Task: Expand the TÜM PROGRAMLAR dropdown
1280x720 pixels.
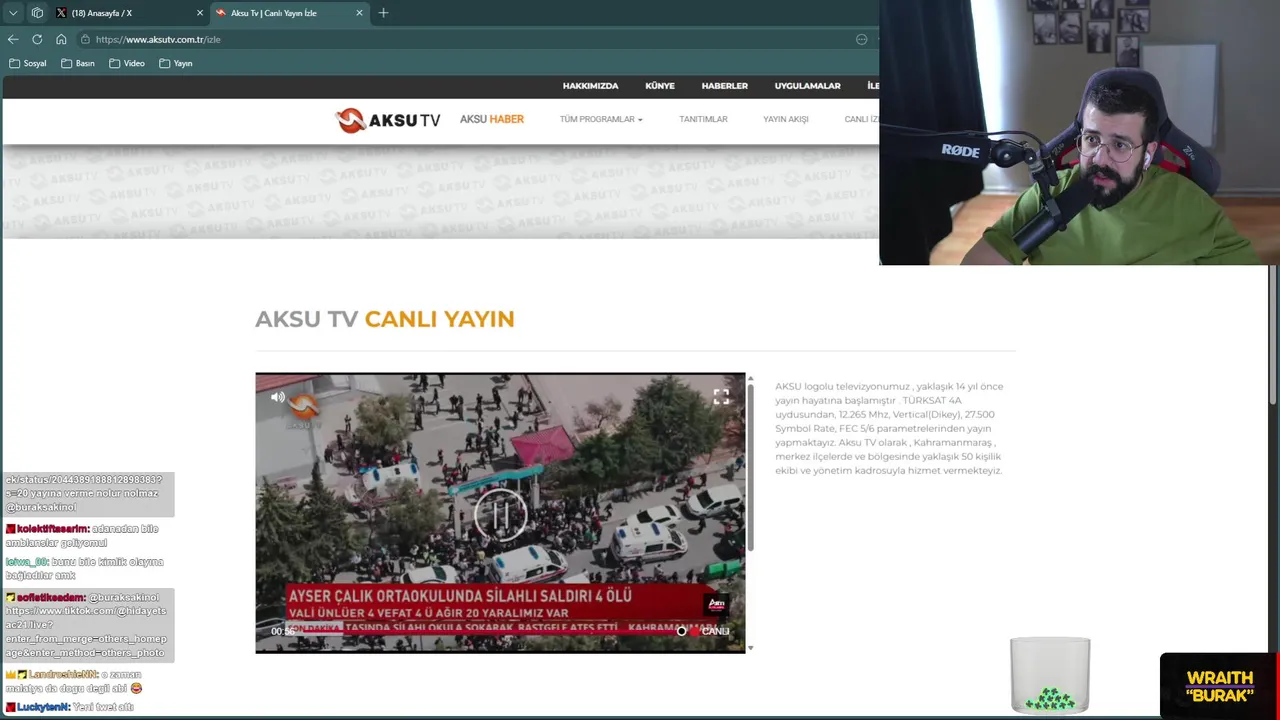Action: coord(601,119)
